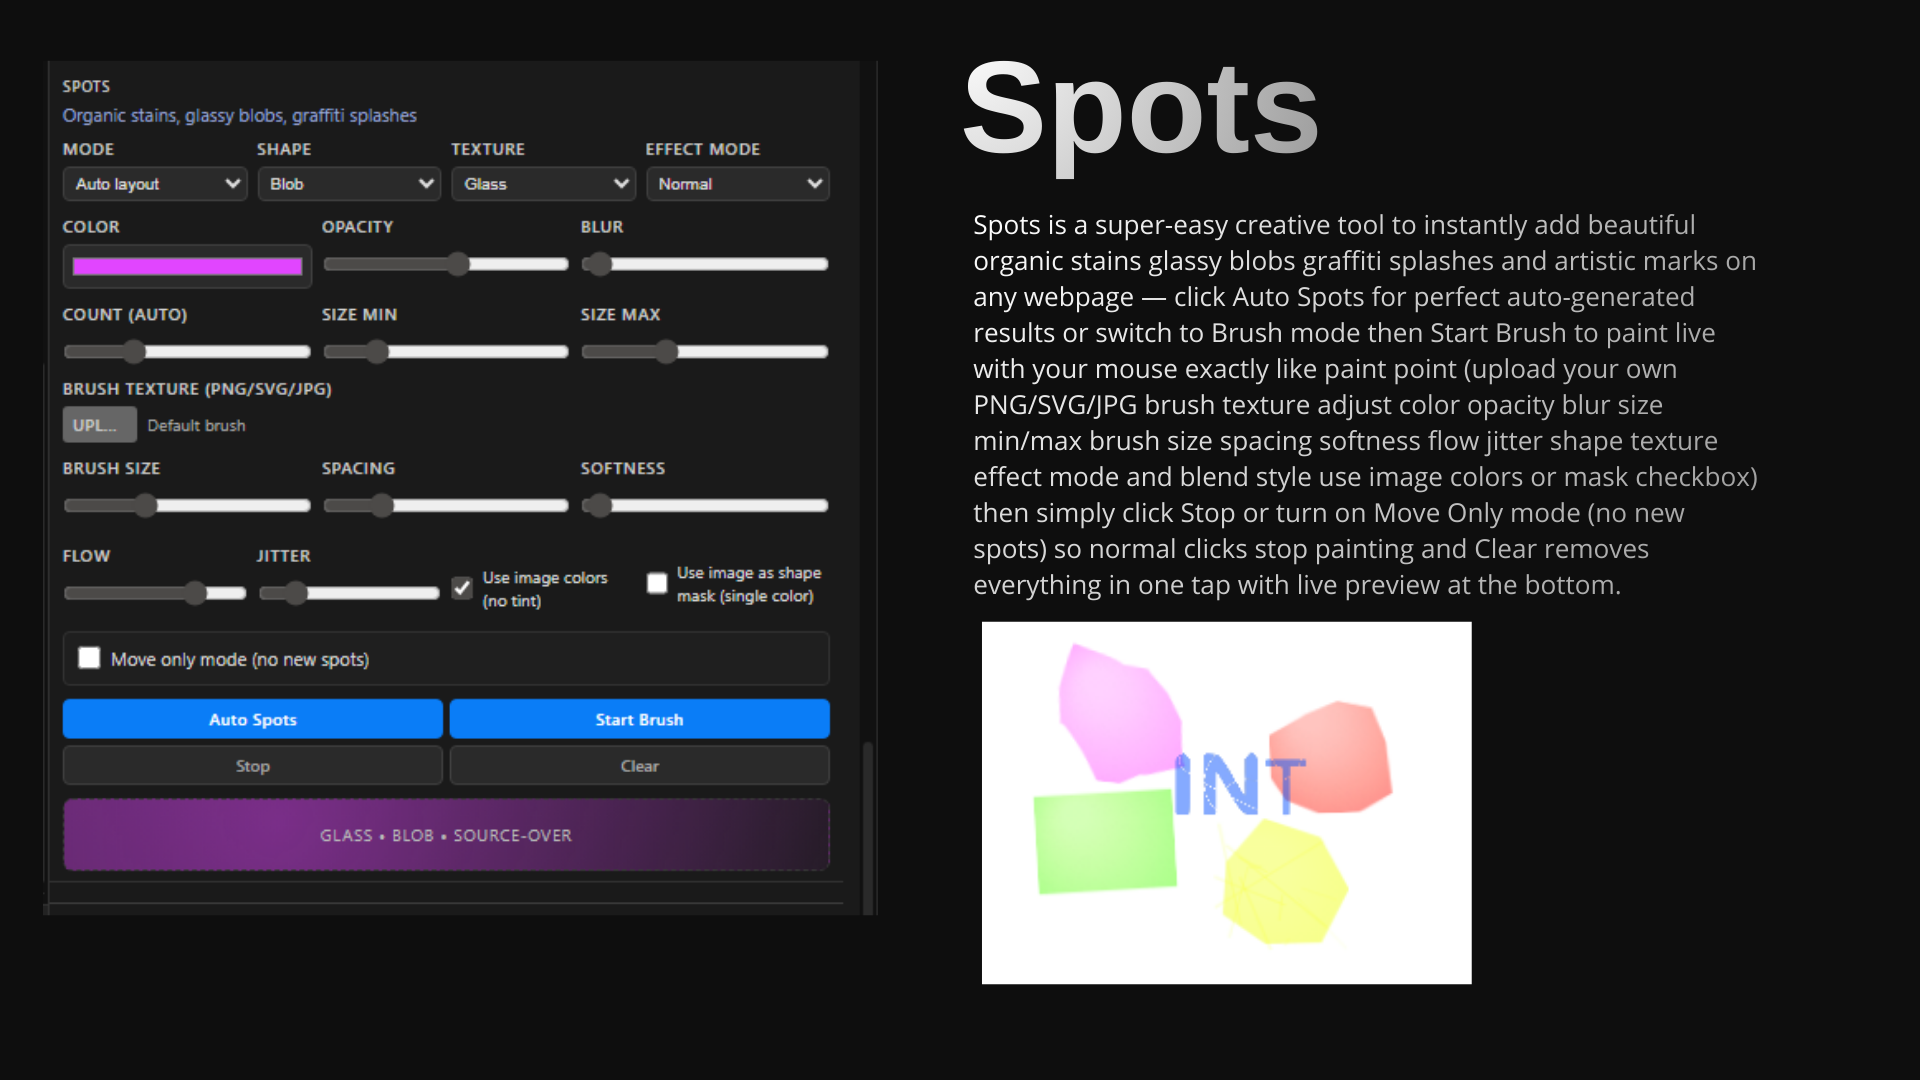Click the Clear button
The height and width of the screenshot is (1080, 1920).
[639, 766]
